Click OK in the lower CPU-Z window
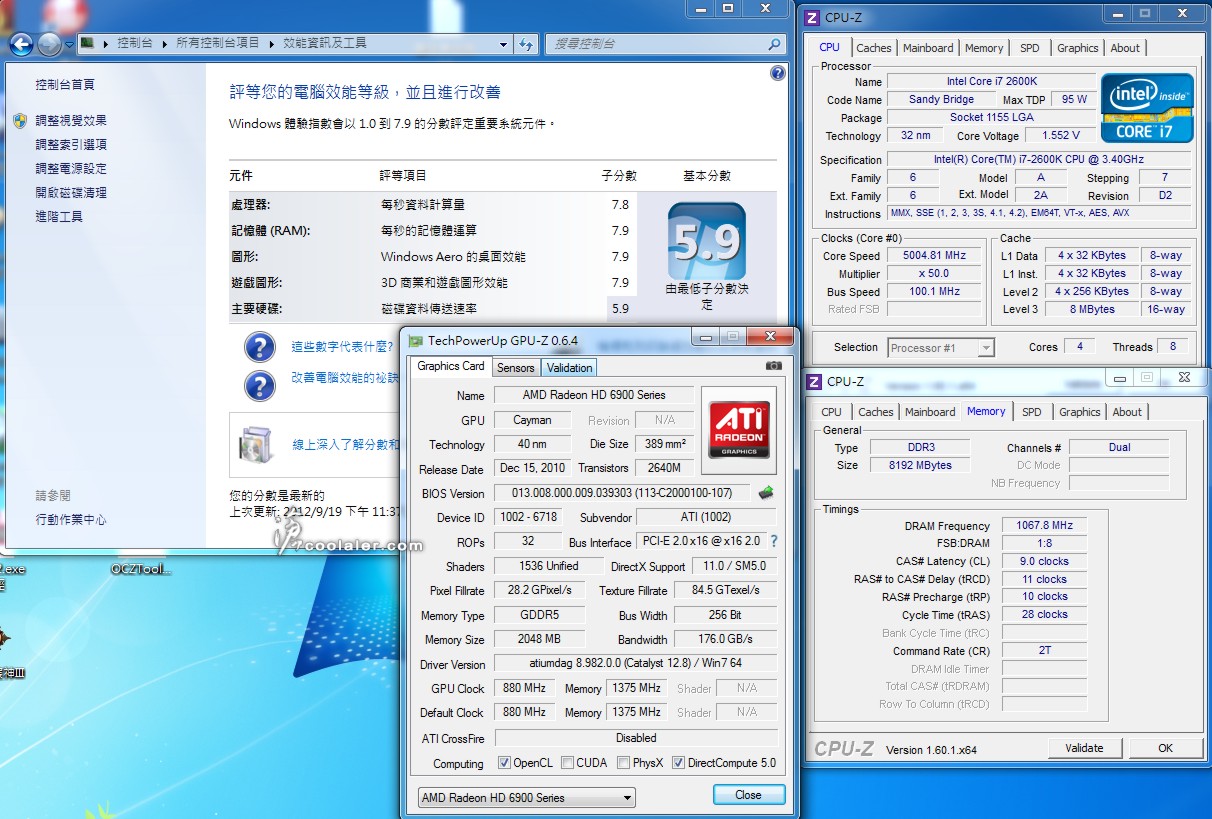Screen dimensions: 1212x819 (x=1165, y=748)
